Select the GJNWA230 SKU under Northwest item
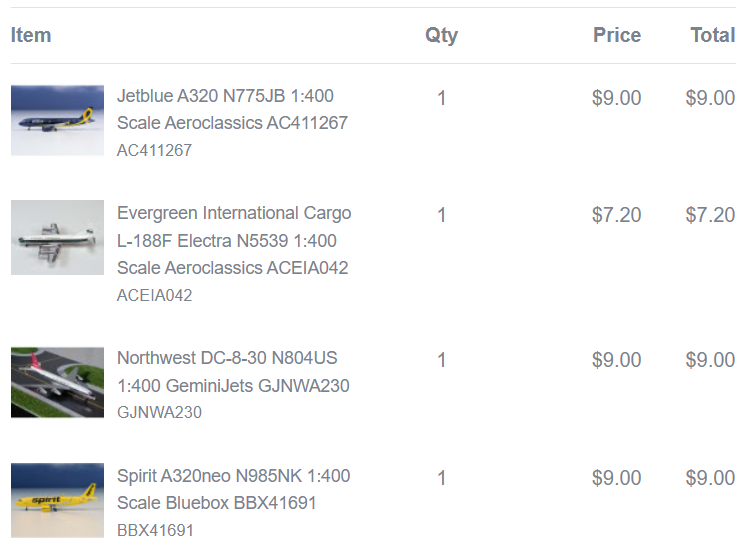The width and height of the screenshot is (748, 559). click(x=159, y=412)
